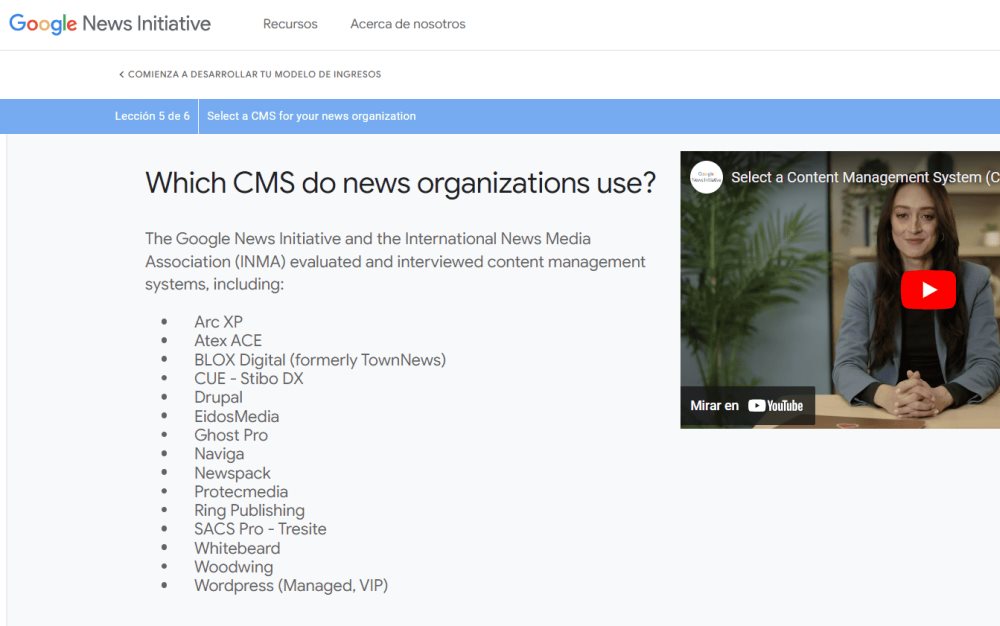The width and height of the screenshot is (1000, 626).
Task: Click the Lección 5 de 6 label
Action: (x=152, y=116)
